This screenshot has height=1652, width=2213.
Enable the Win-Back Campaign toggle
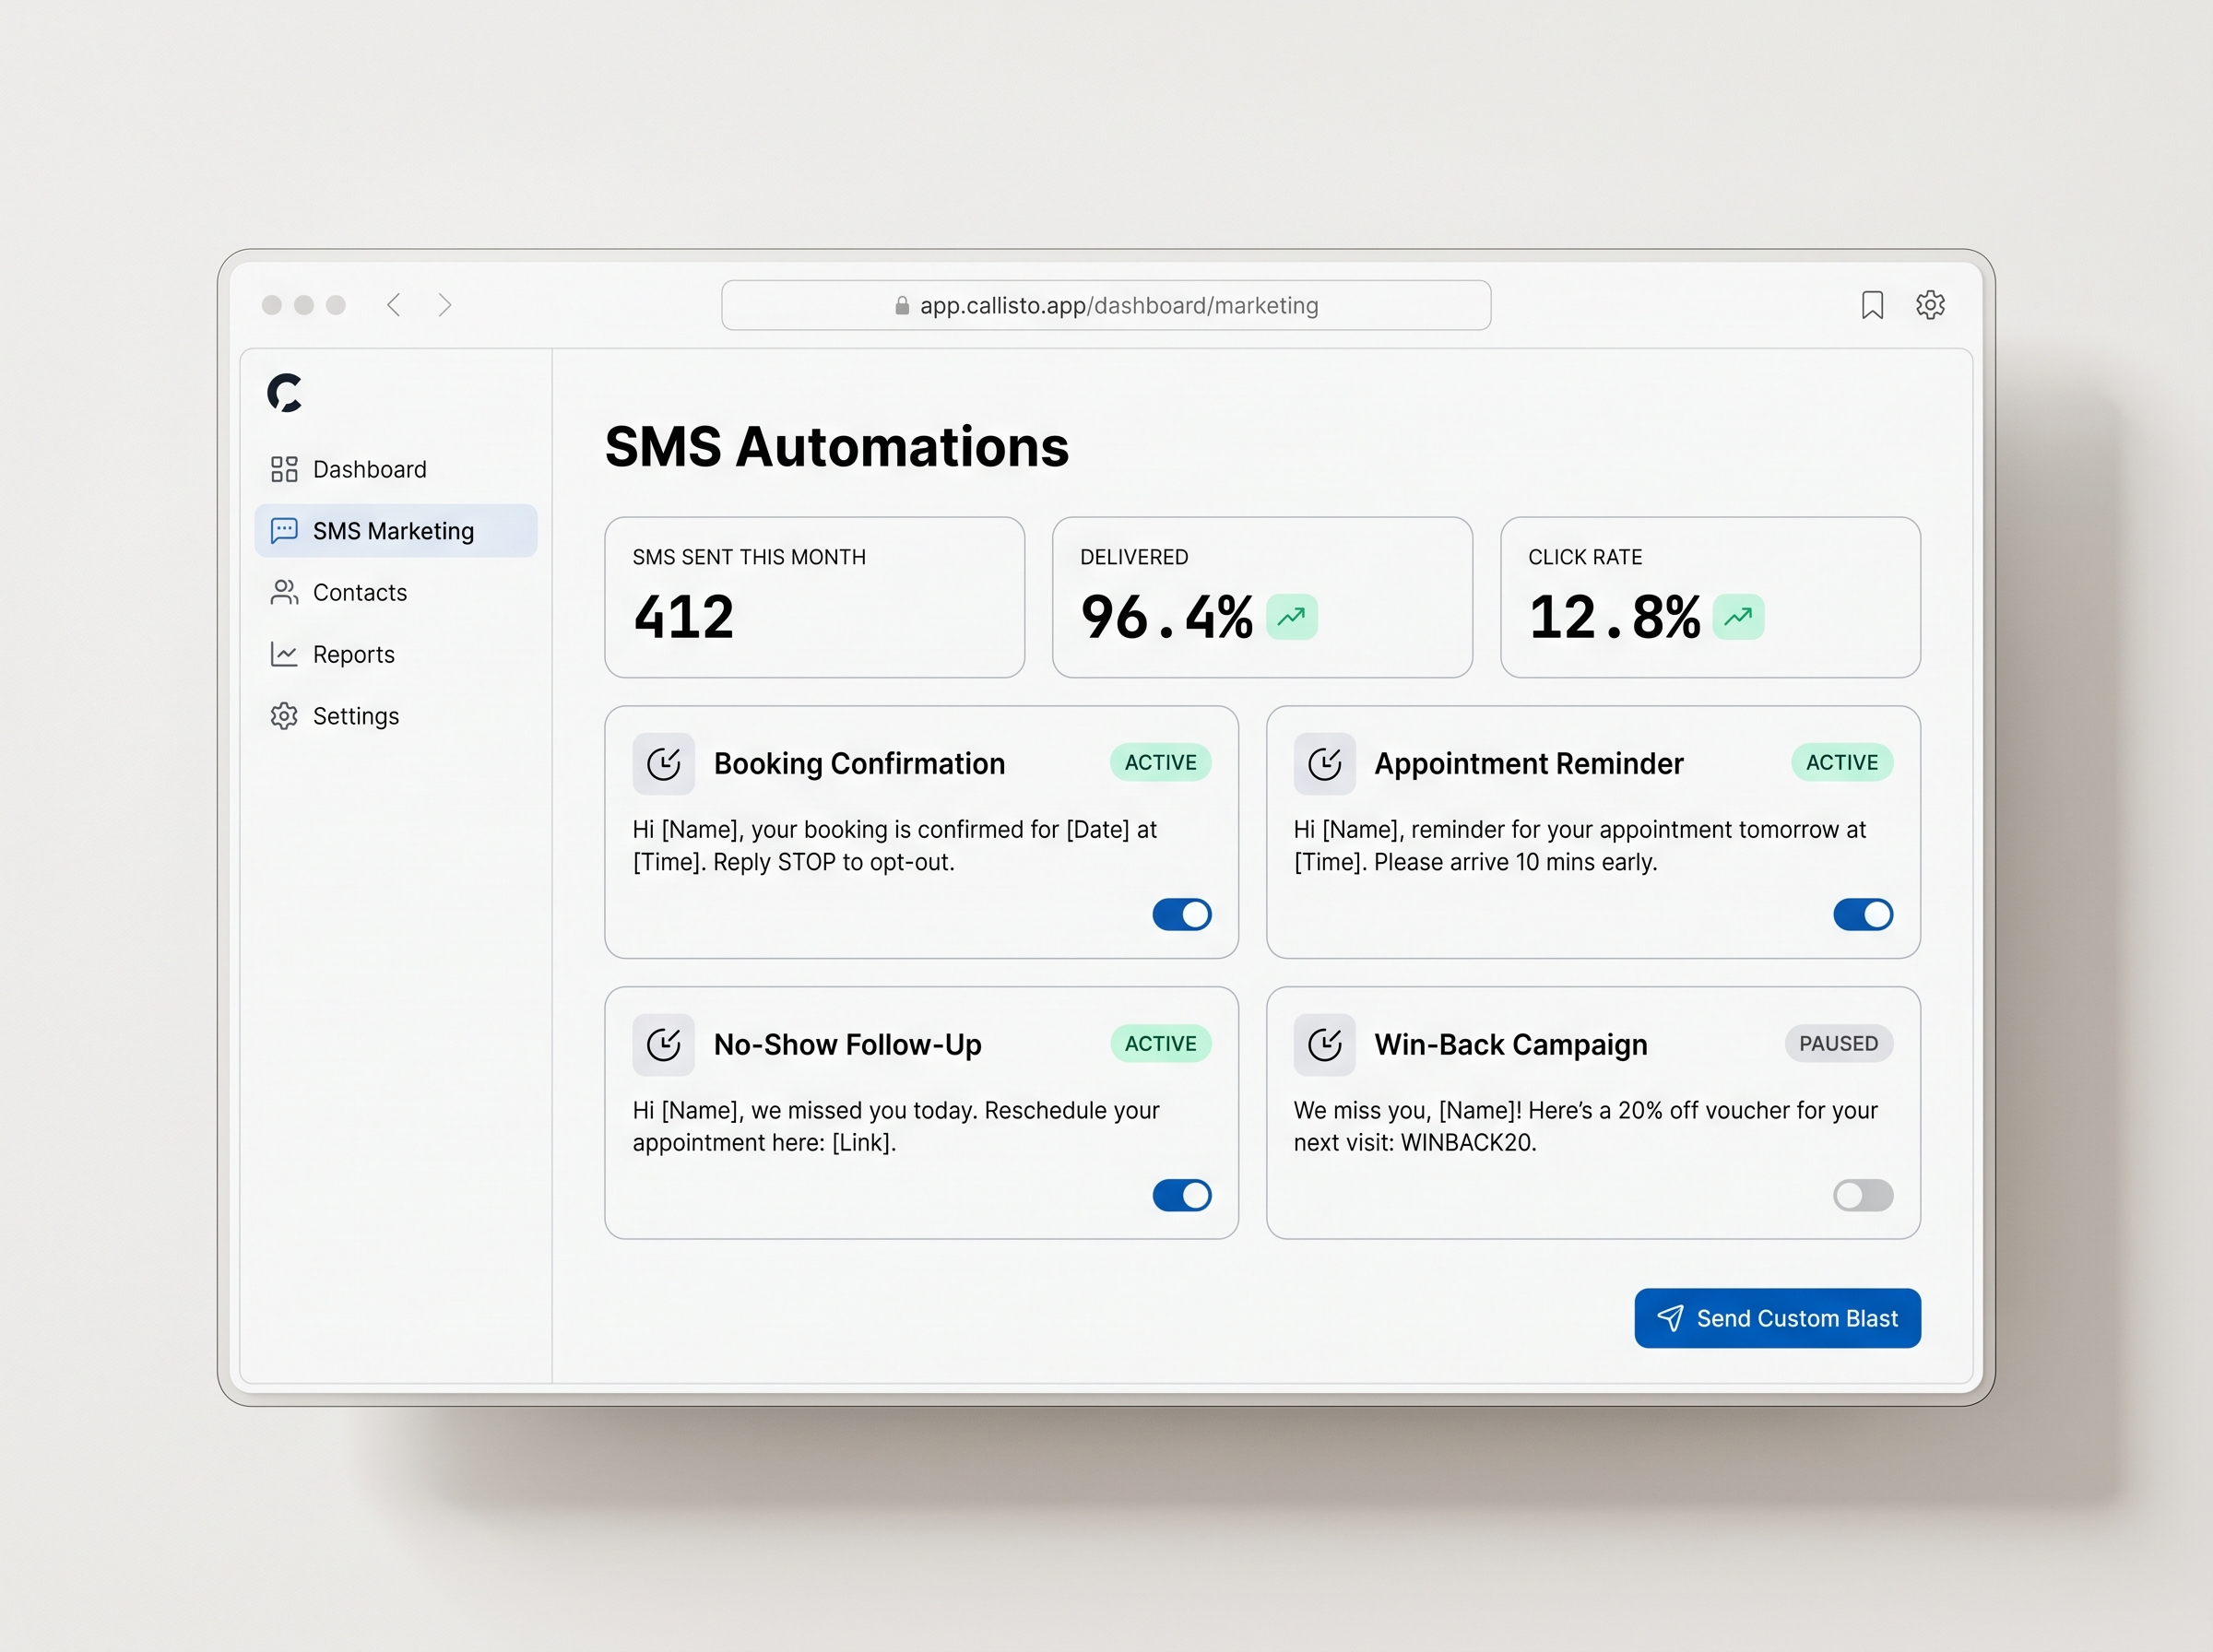[1863, 1195]
